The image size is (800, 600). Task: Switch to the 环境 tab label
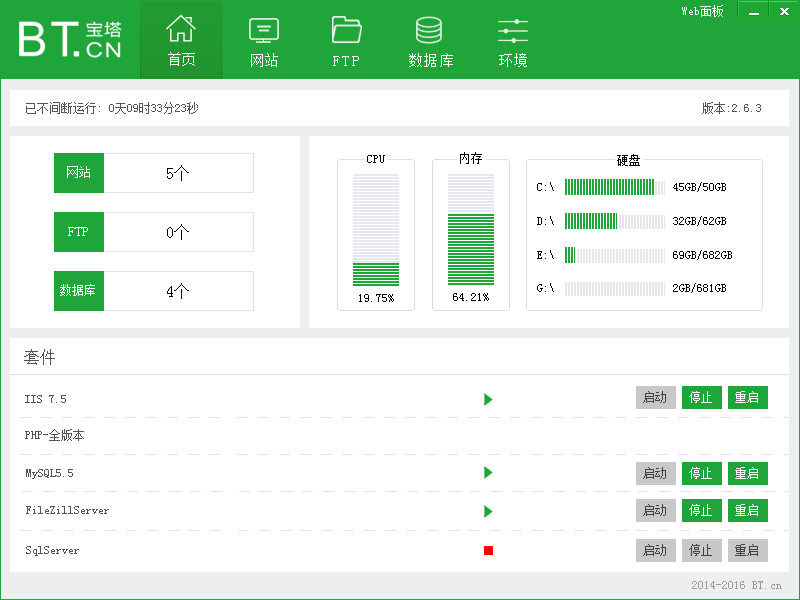pos(513,61)
